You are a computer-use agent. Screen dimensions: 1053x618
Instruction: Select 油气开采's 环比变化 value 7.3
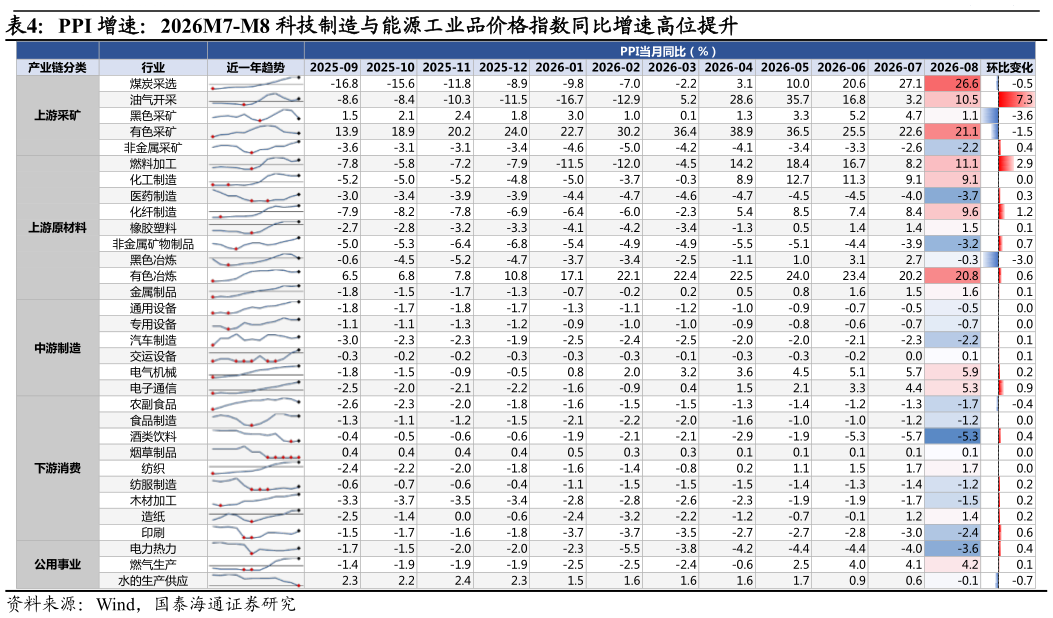[1024, 99]
